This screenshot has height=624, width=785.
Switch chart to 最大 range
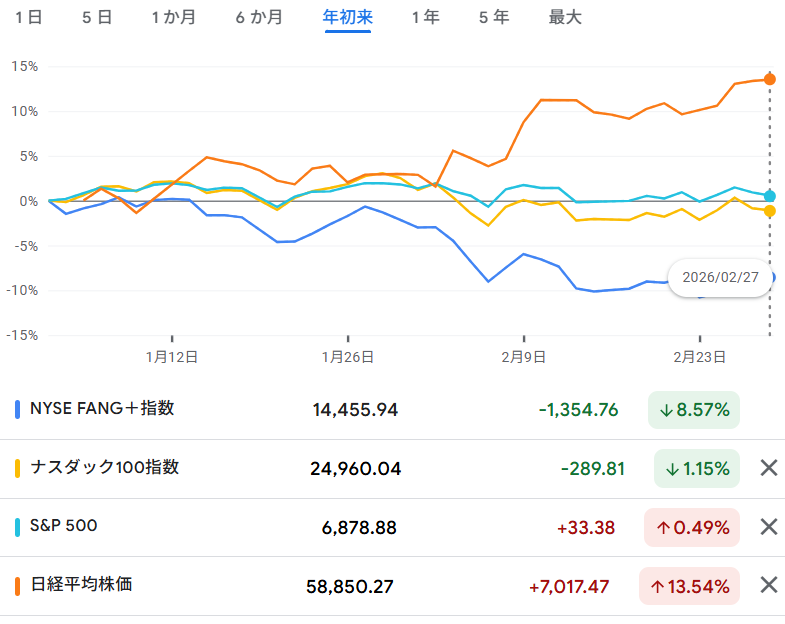coord(565,18)
